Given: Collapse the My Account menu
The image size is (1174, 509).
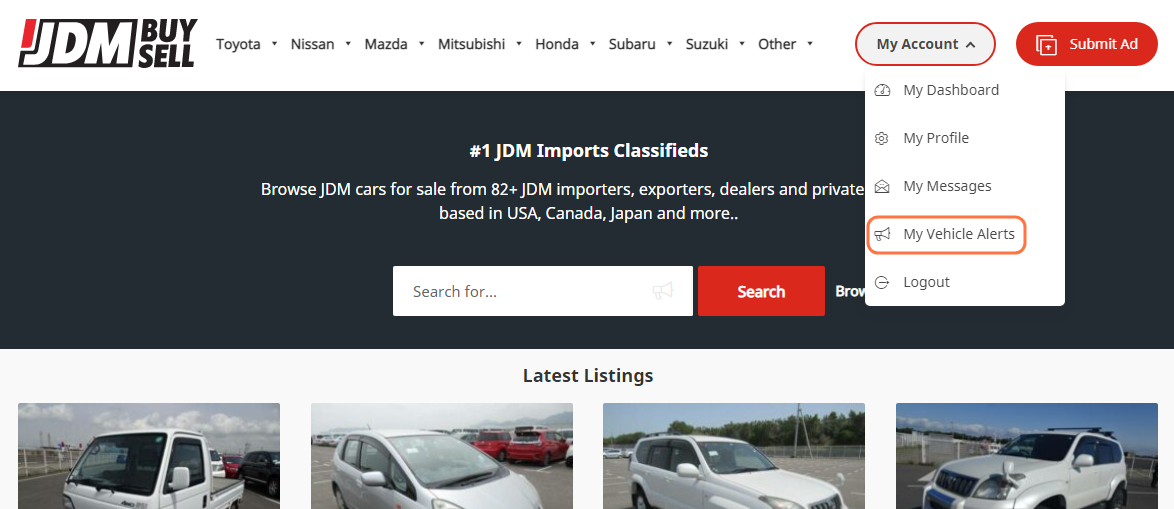Looking at the screenshot, I should point(925,44).
